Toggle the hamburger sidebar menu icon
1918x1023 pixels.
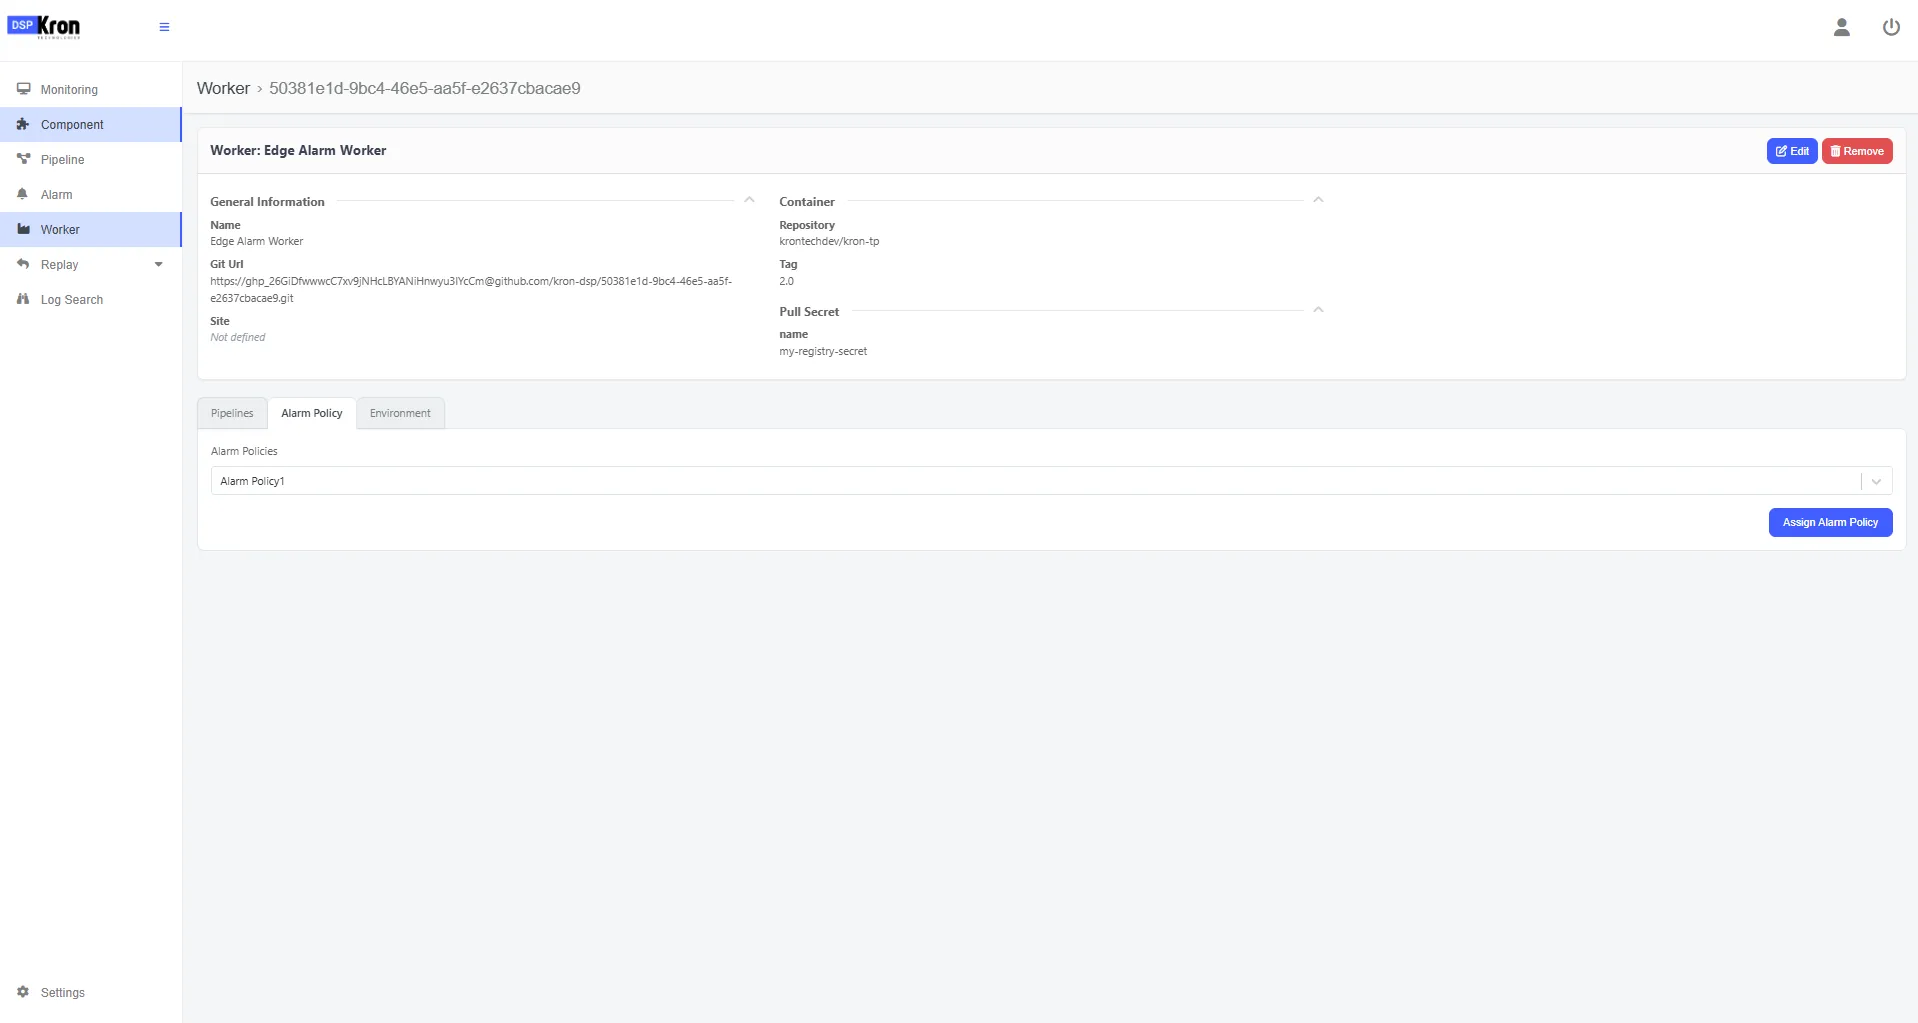(x=164, y=27)
